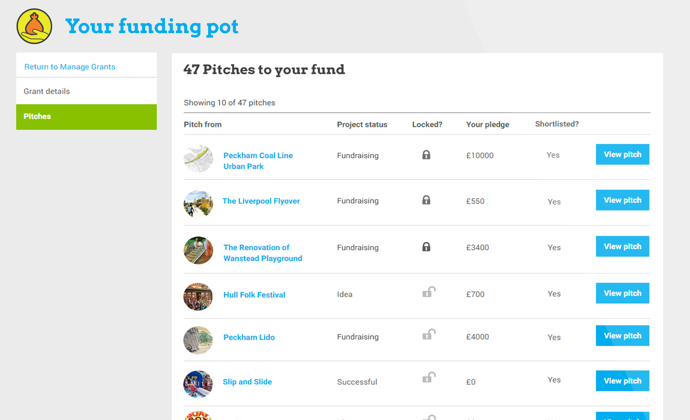The image size is (690, 420).
Task: View pitch for Slip and Slide
Action: point(622,380)
